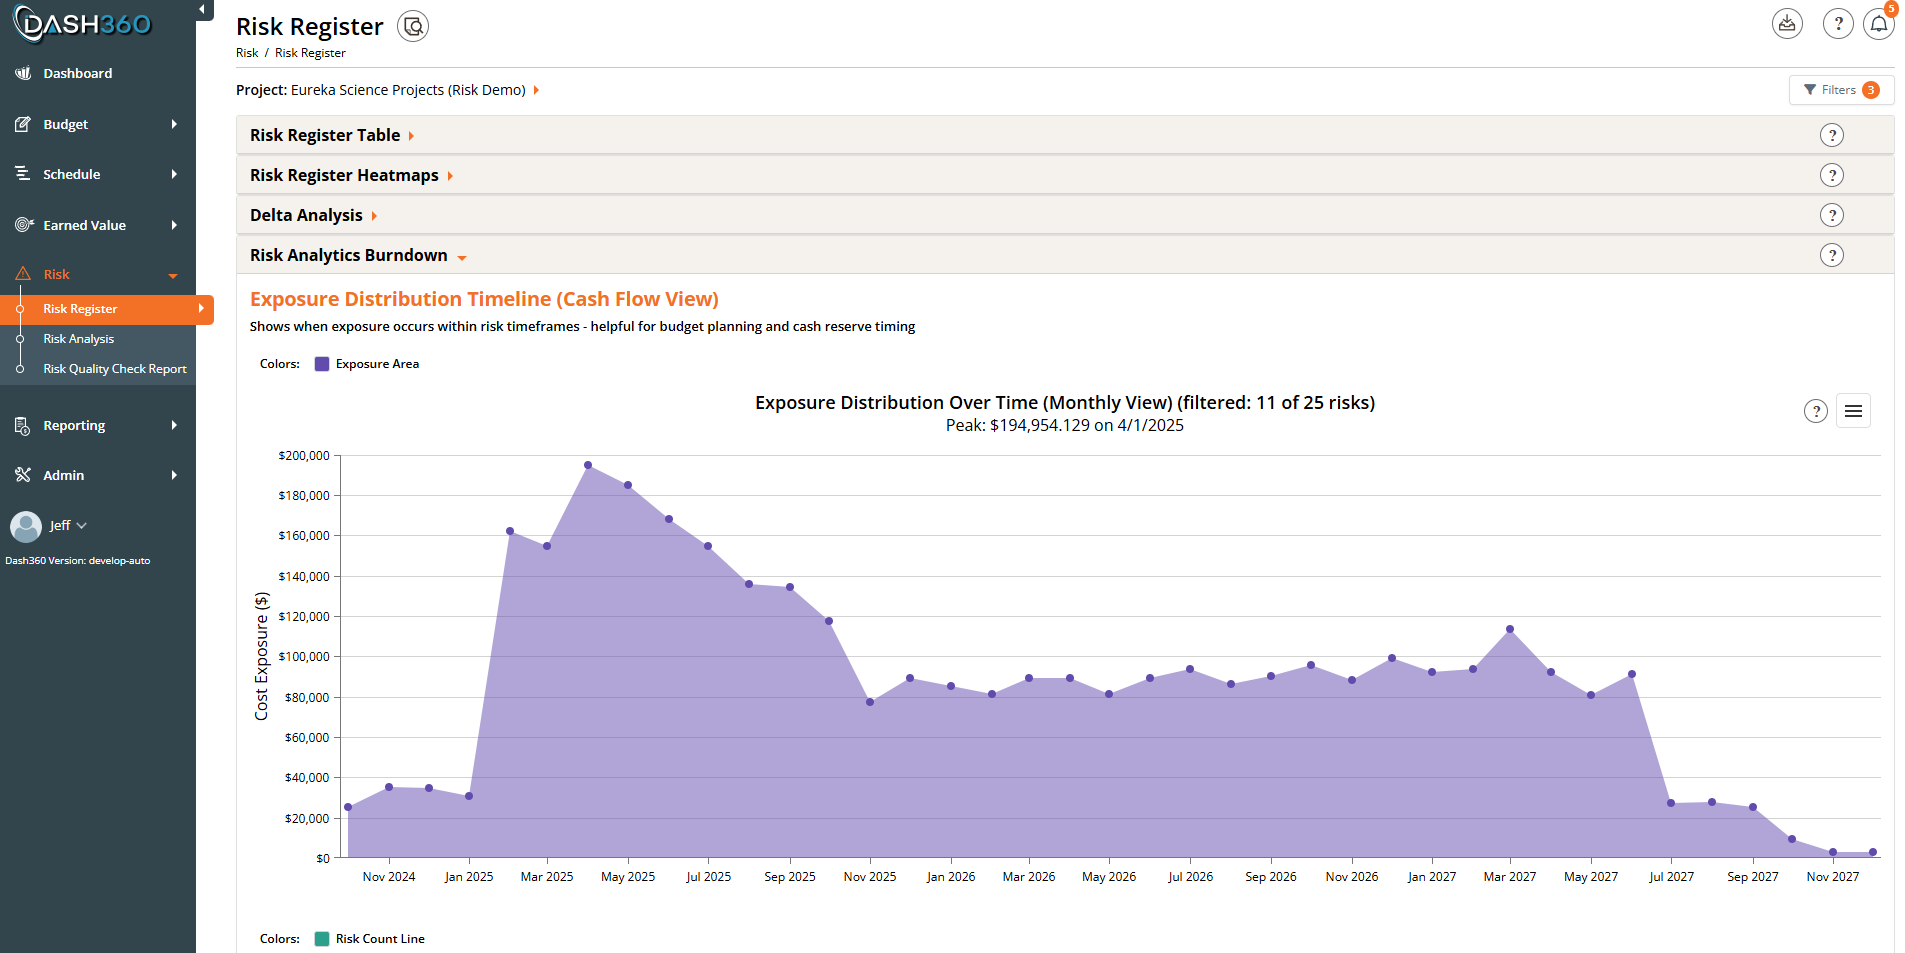The width and height of the screenshot is (1905, 953).
Task: Click the purple Exposure Area color swatch
Action: point(322,364)
